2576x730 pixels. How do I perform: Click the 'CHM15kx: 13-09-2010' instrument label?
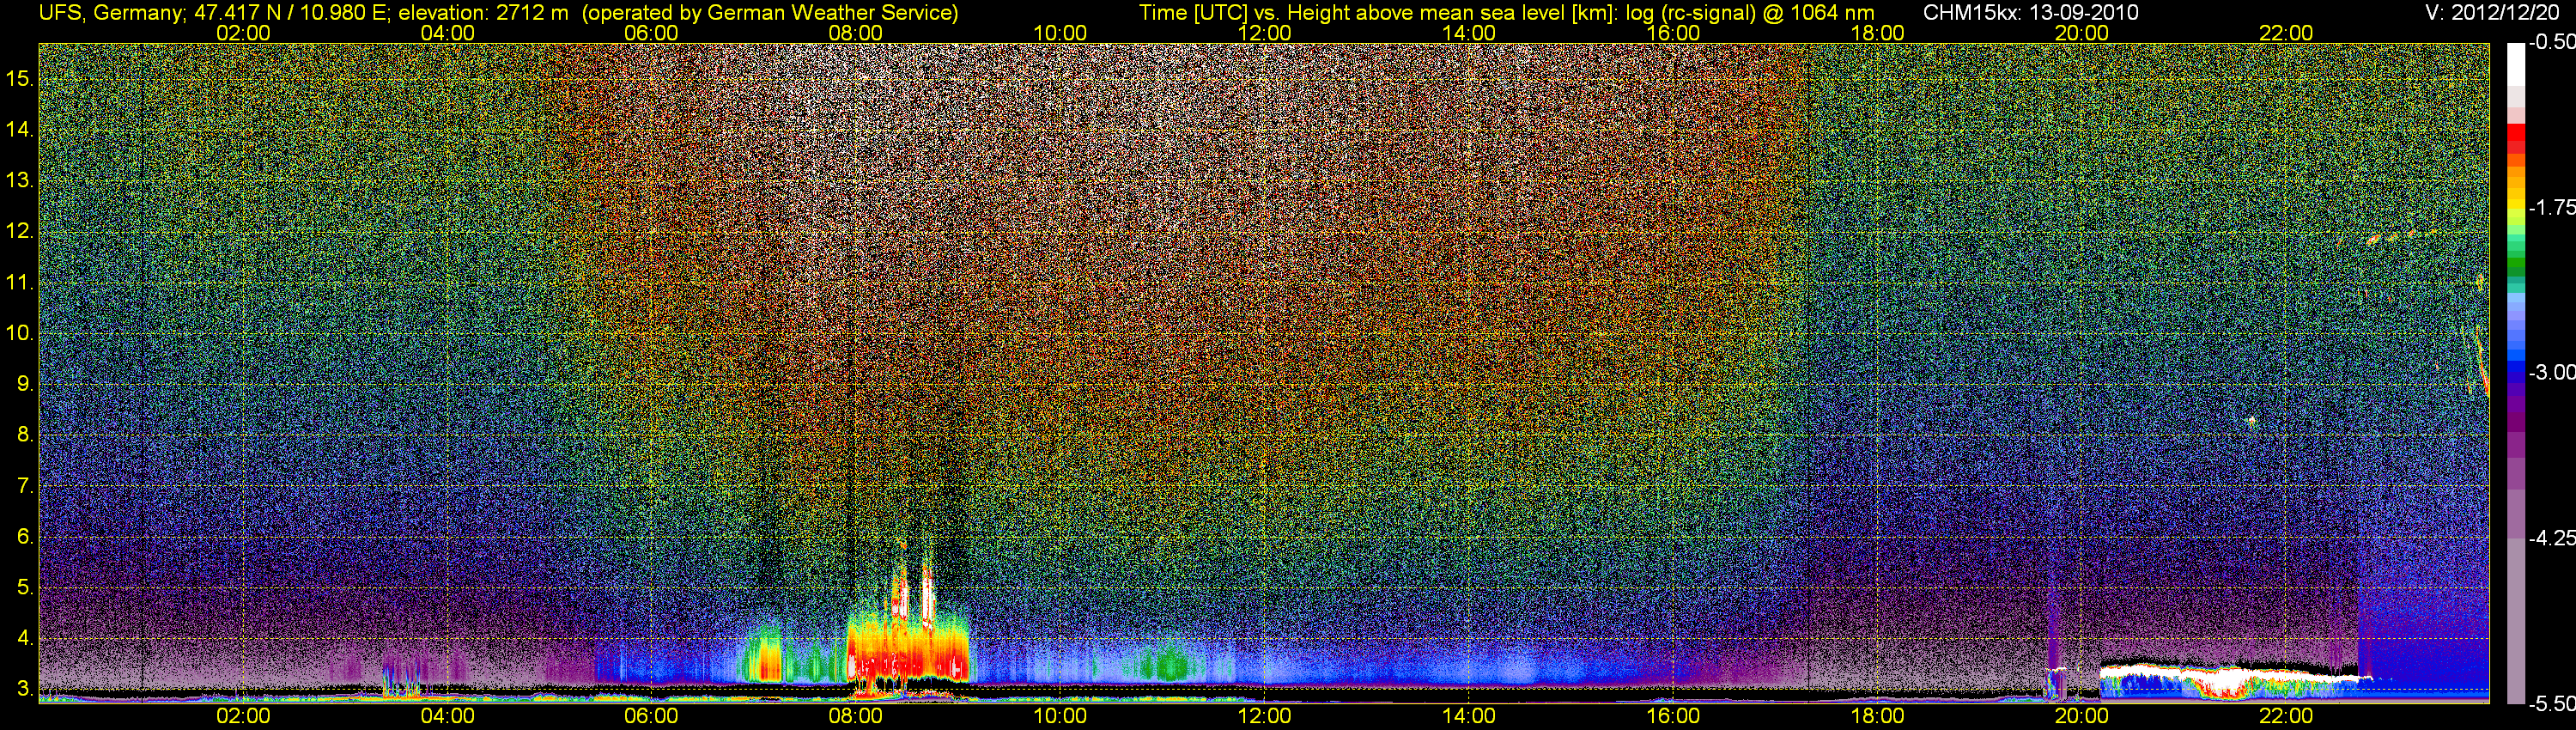click(x=2029, y=13)
